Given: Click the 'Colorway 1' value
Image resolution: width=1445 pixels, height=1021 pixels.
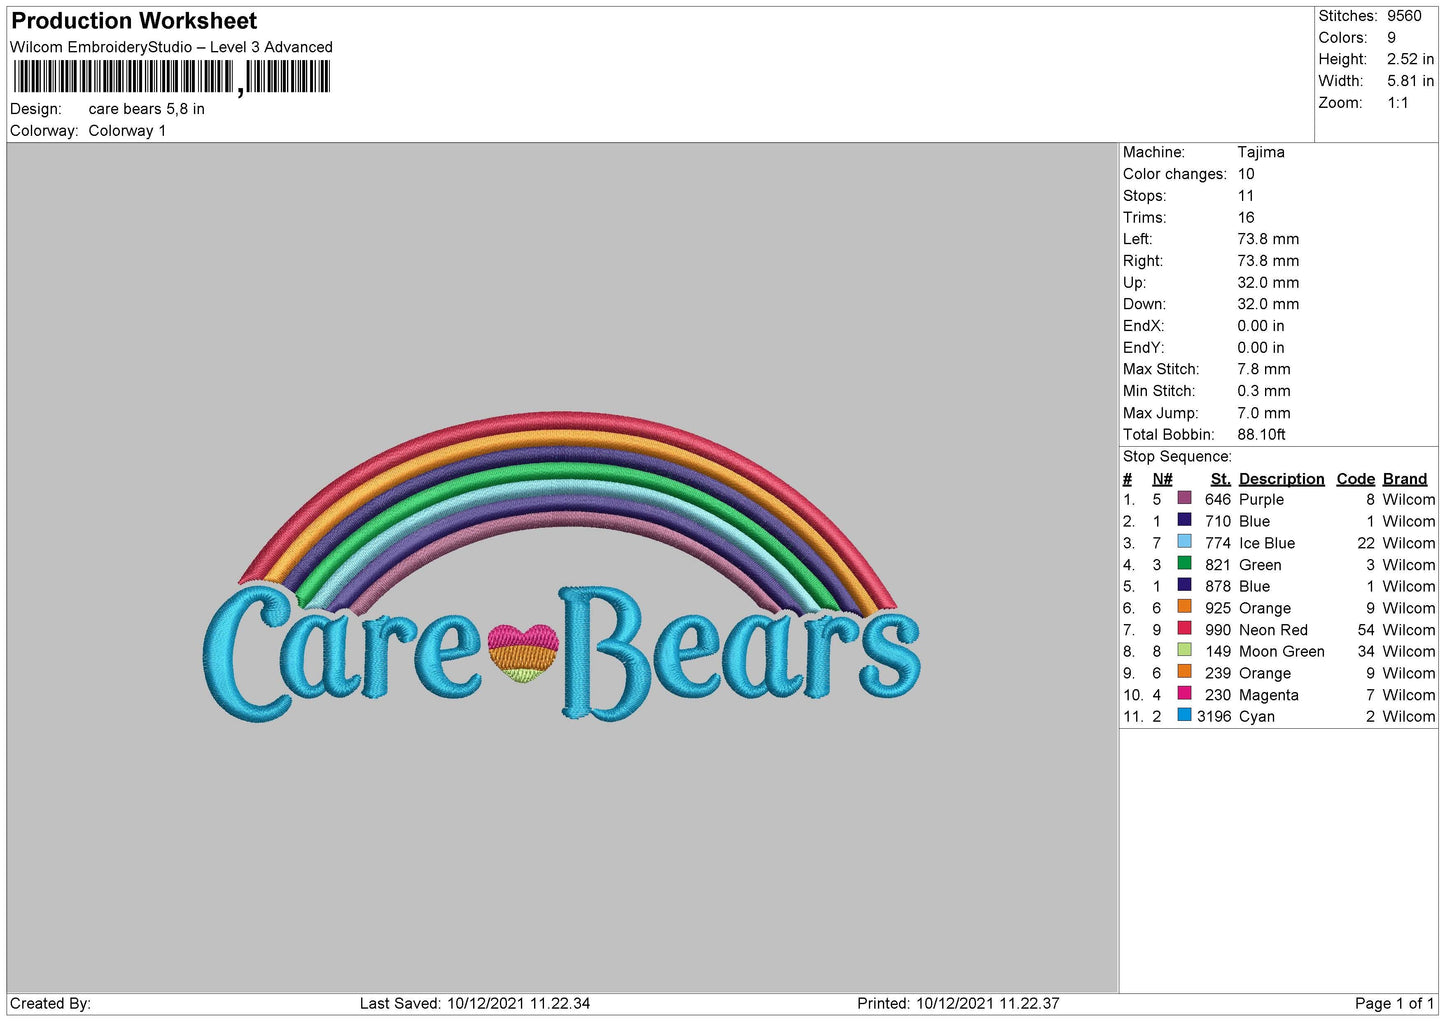Looking at the screenshot, I should [127, 131].
